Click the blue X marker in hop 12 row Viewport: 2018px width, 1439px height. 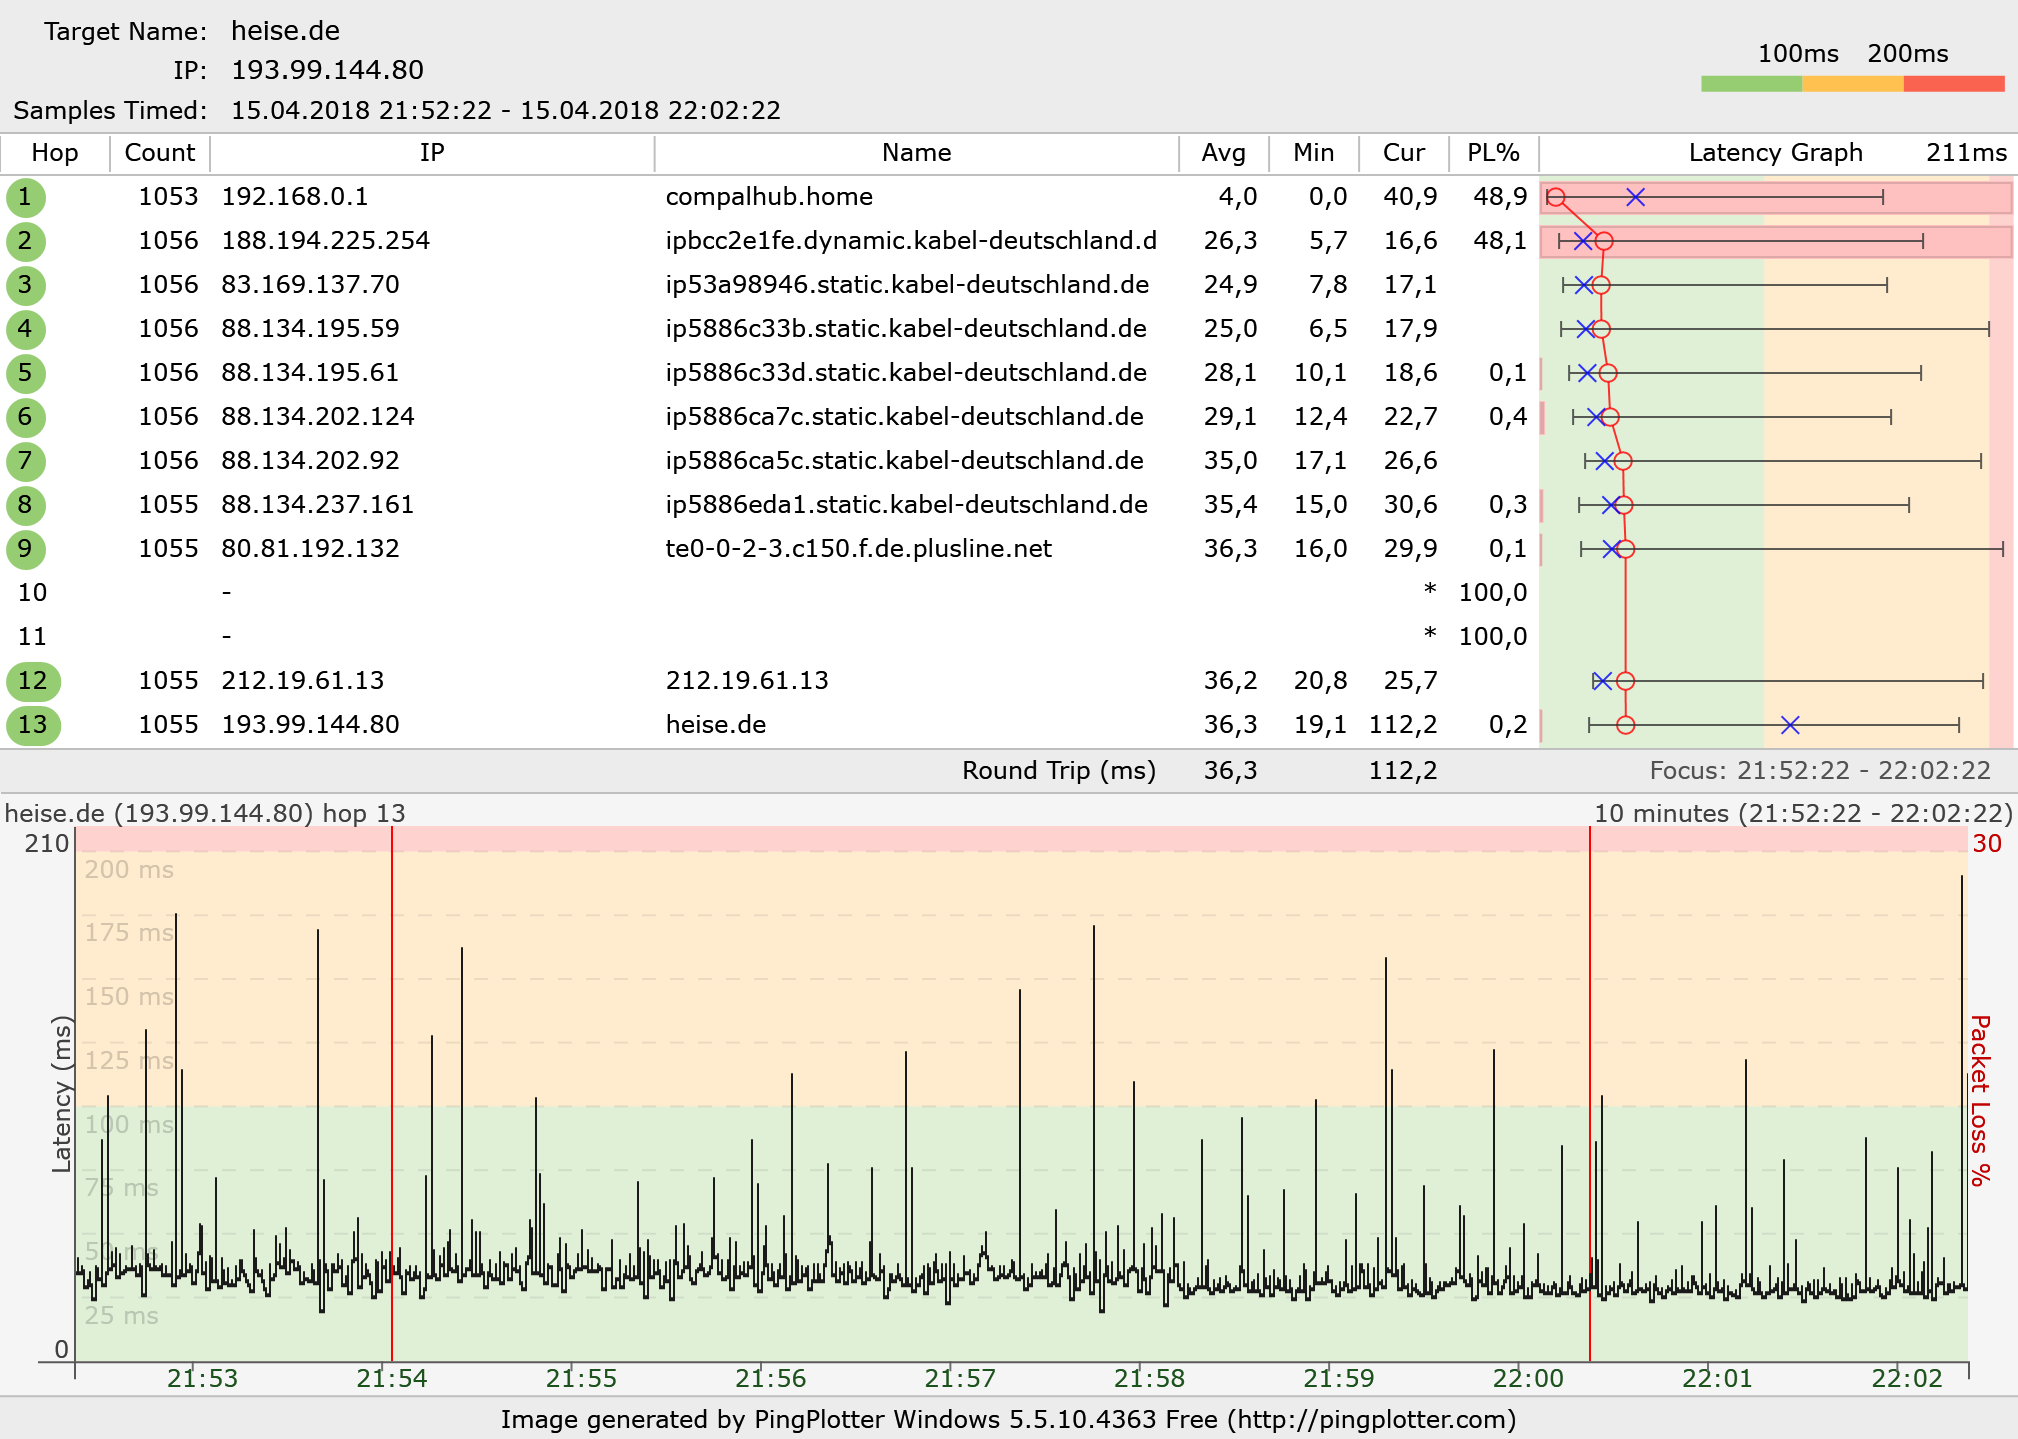pos(1602,681)
